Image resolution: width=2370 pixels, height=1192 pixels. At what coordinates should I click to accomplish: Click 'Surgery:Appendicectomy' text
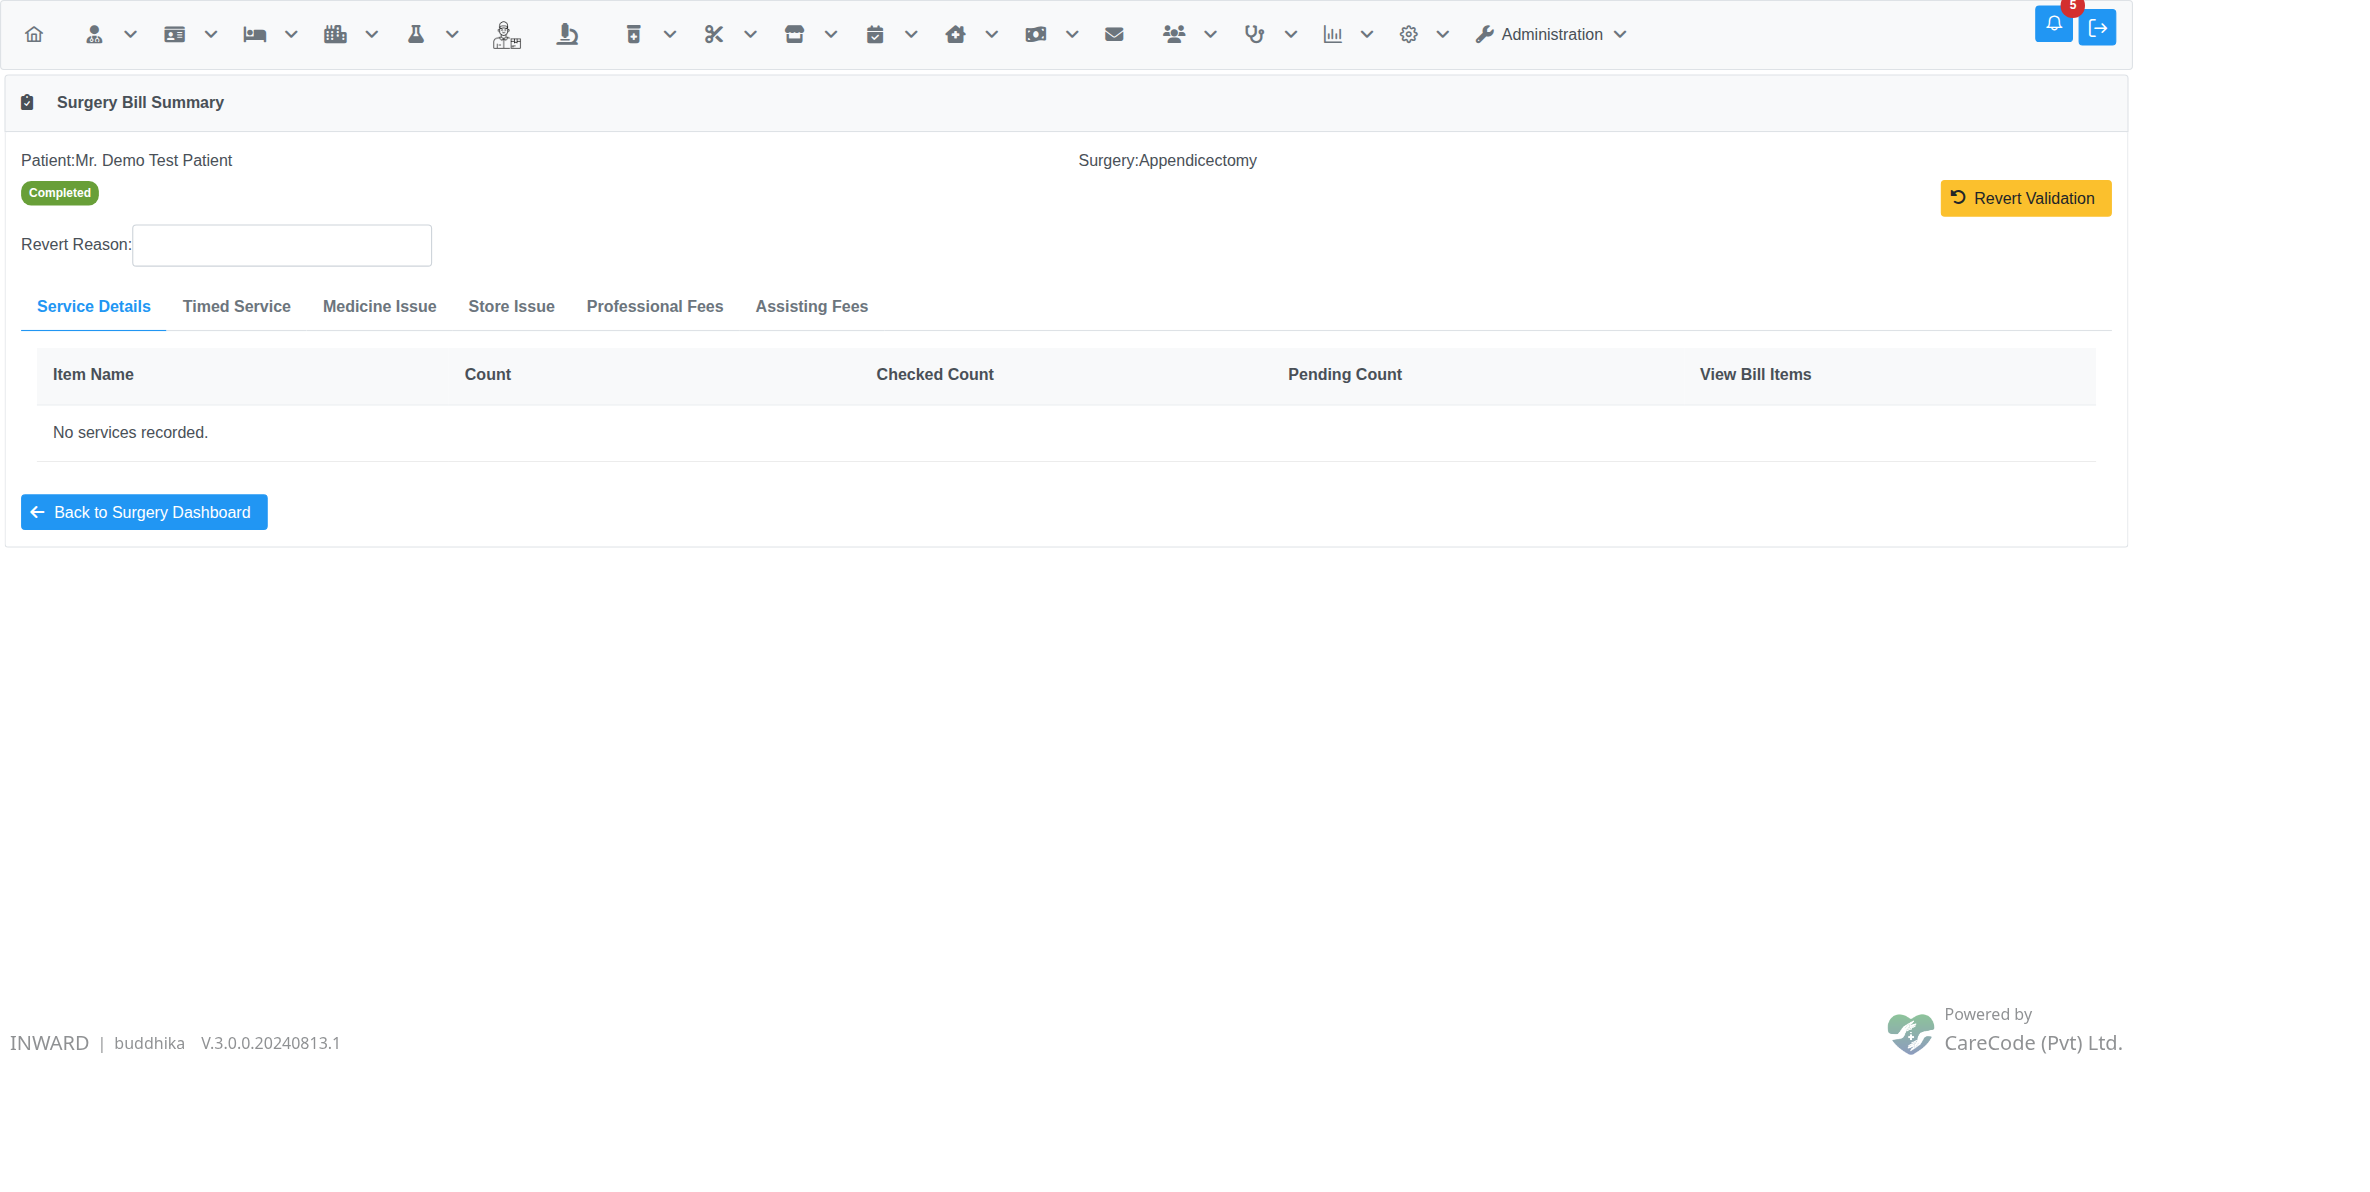1167,160
